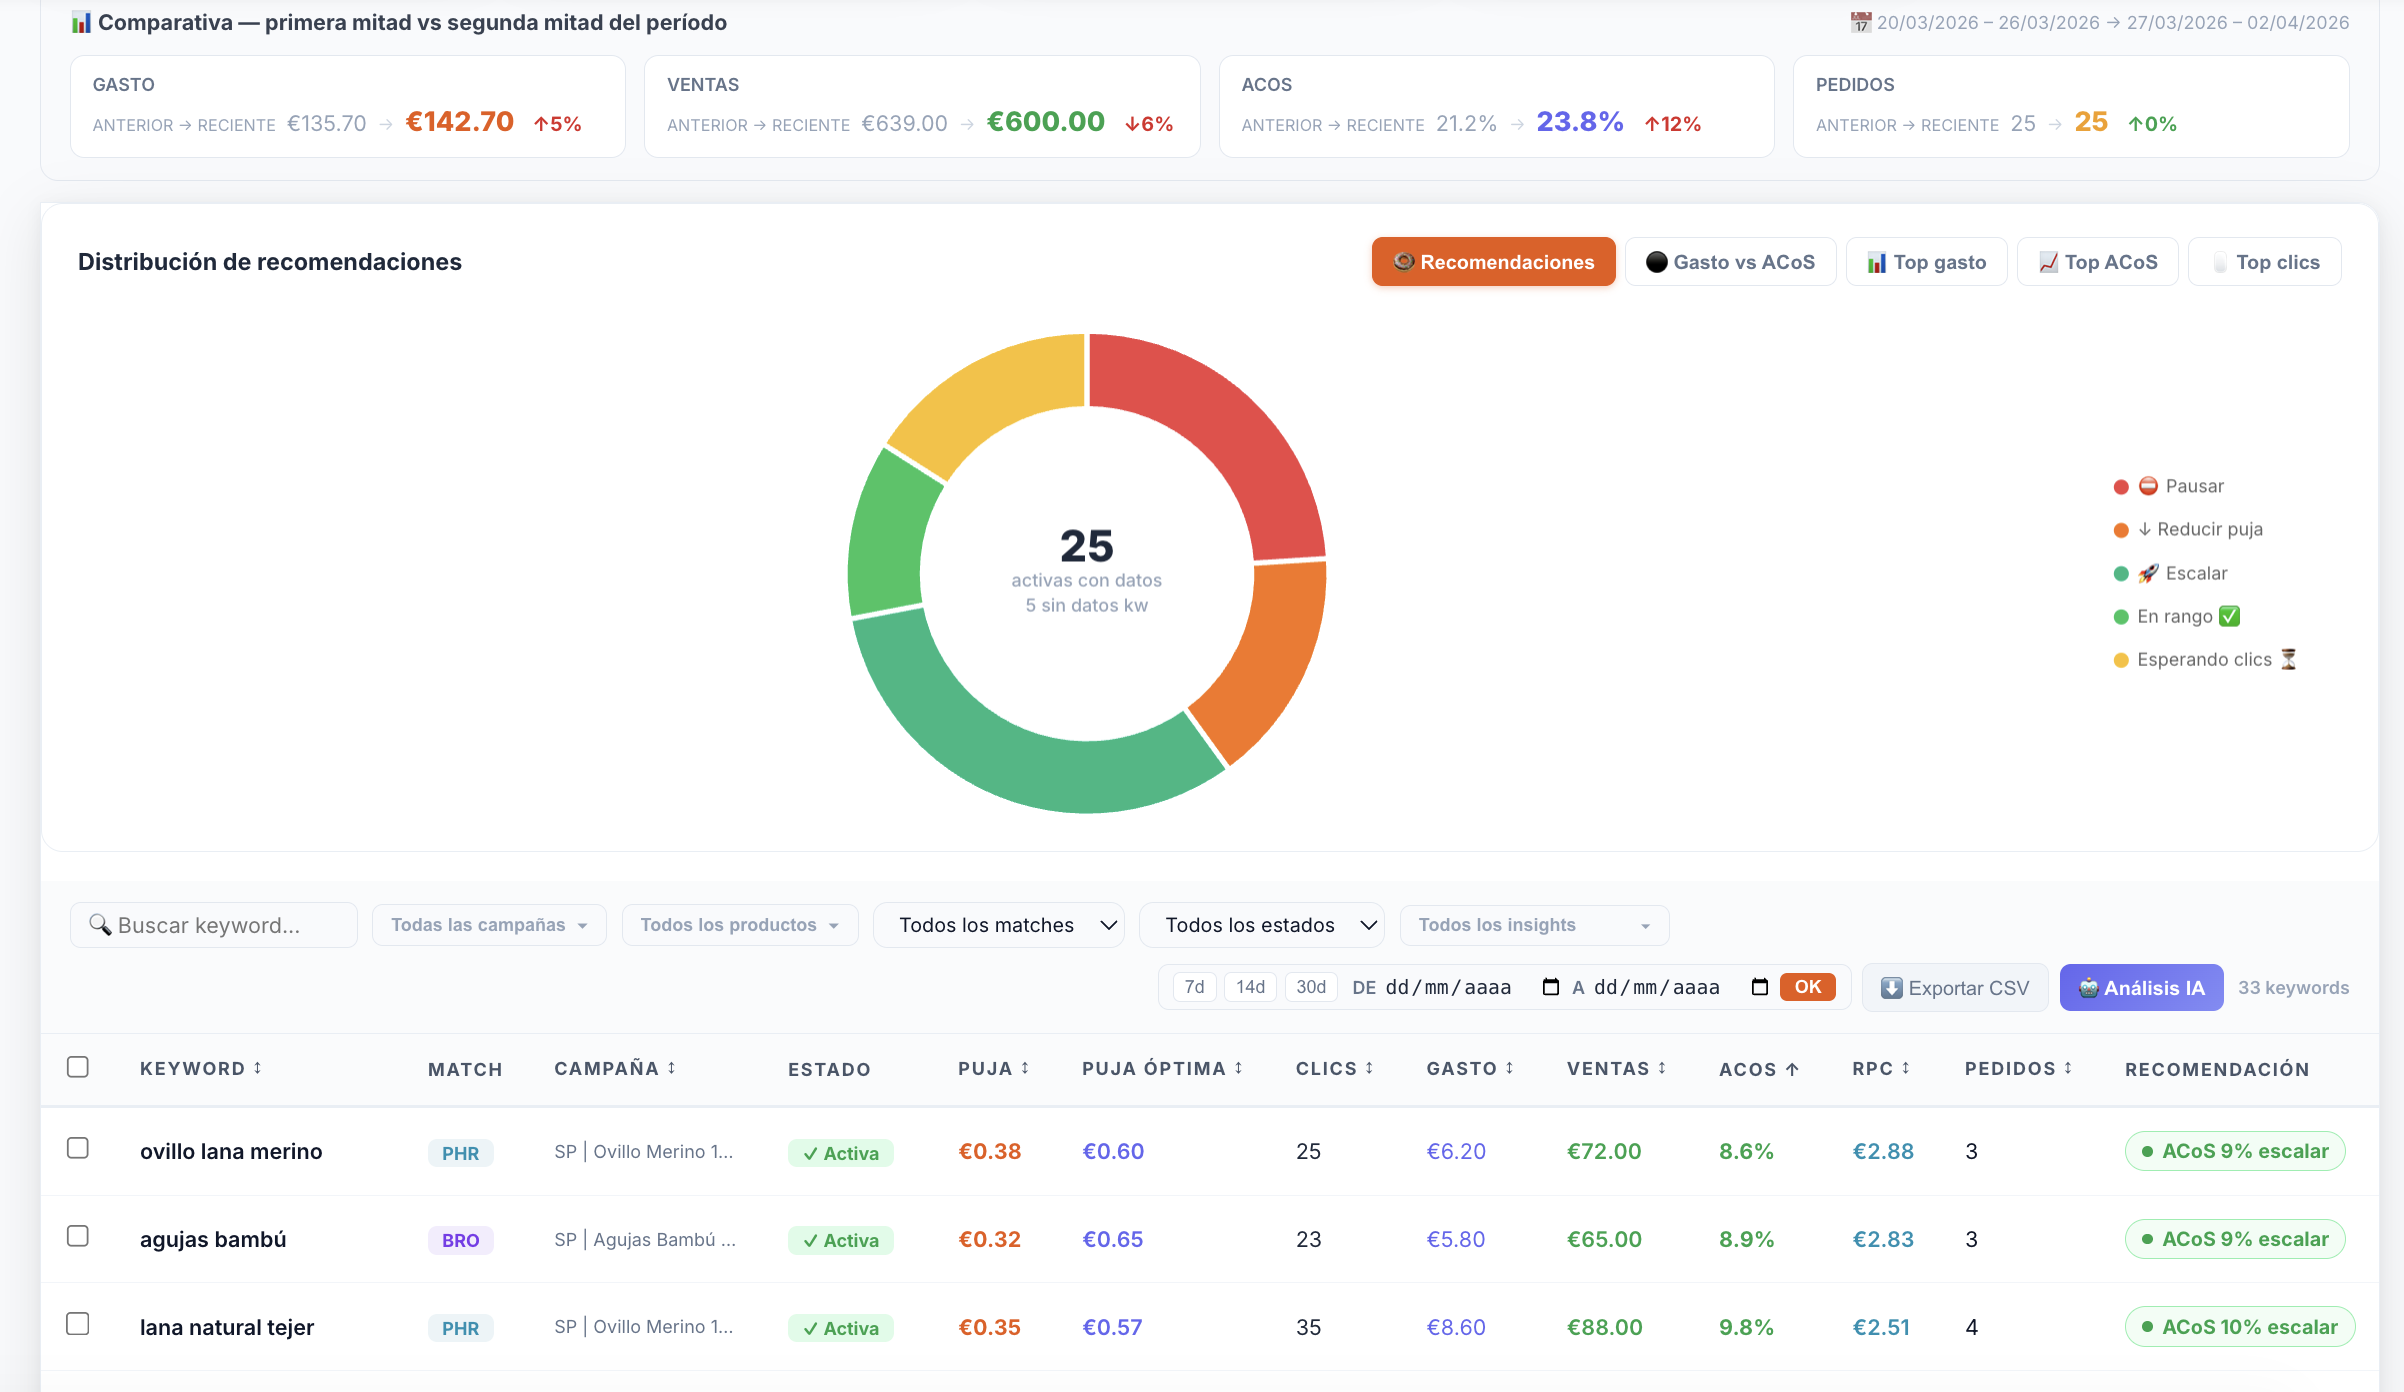The height and width of the screenshot is (1392, 2404).
Task: Click the OK button to apply dates
Action: pyautogui.click(x=1806, y=986)
